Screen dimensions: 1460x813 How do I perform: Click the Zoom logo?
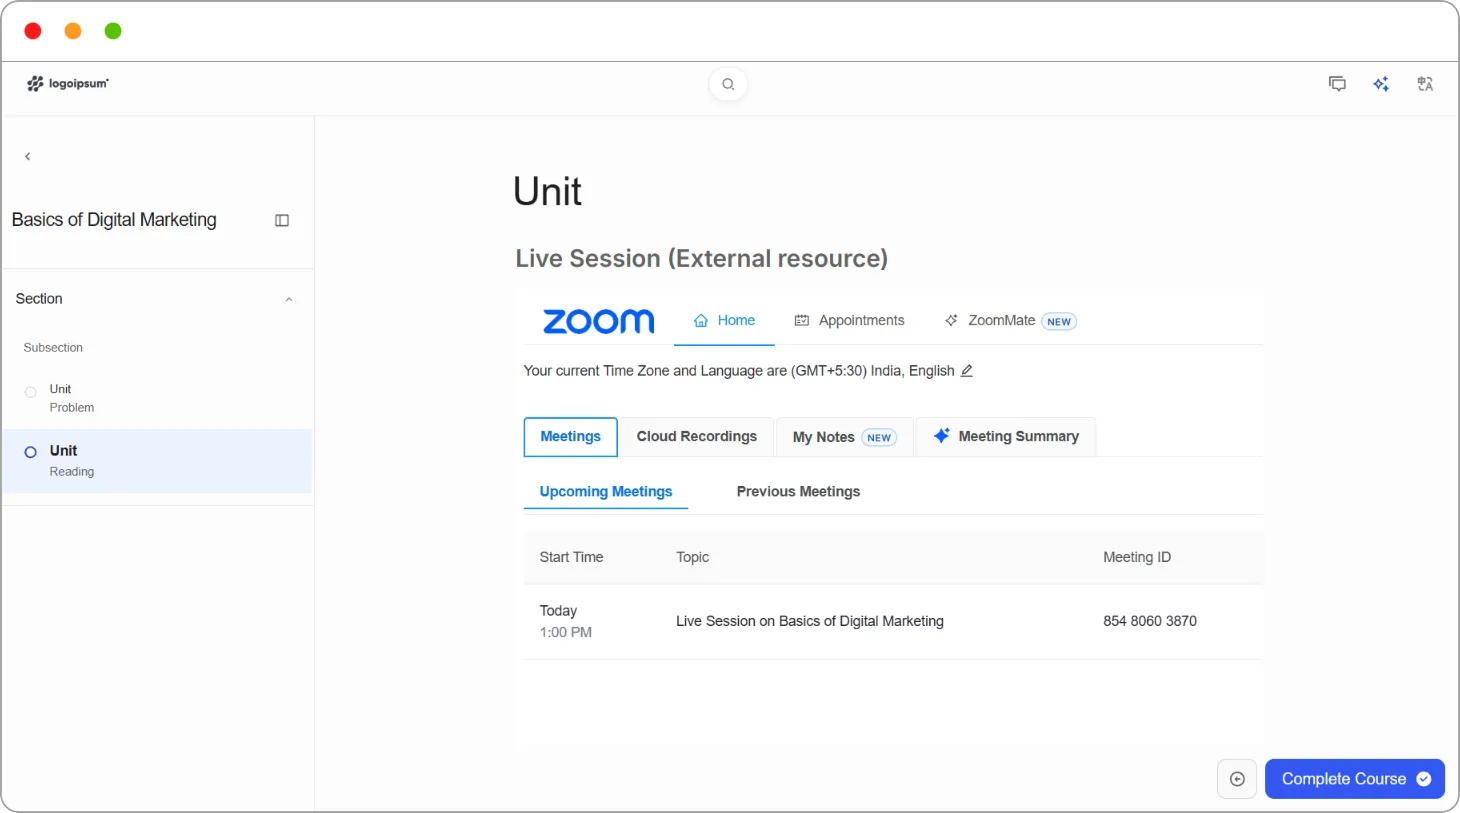[x=599, y=321]
